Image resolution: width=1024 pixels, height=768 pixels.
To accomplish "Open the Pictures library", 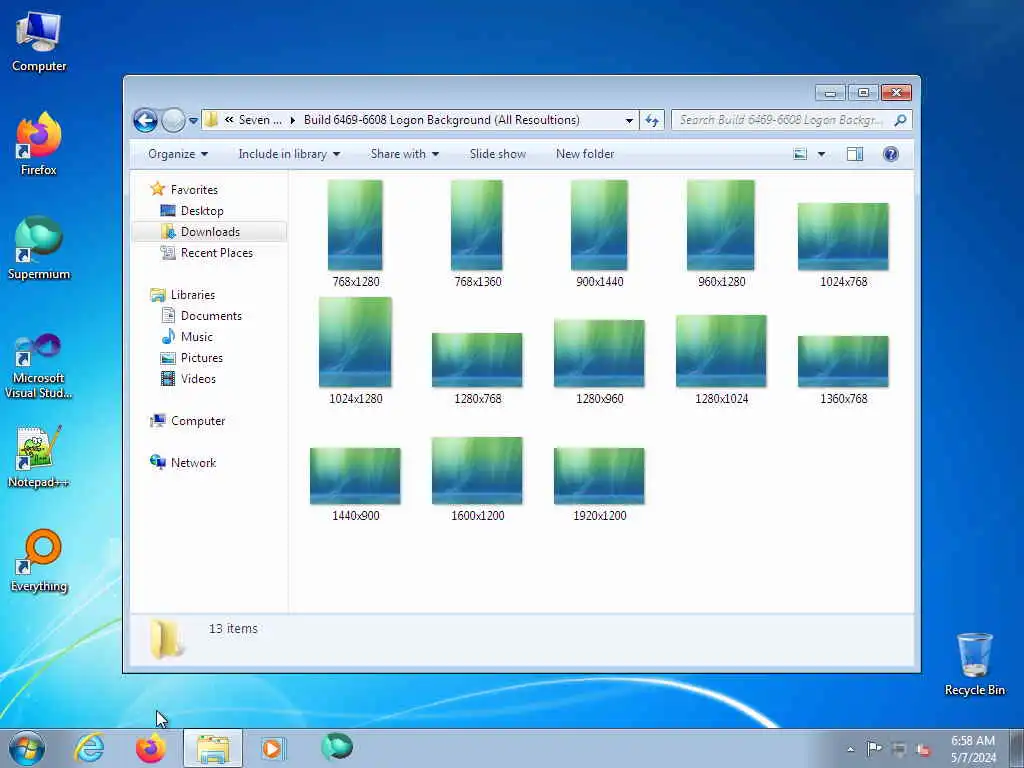I will tap(202, 358).
